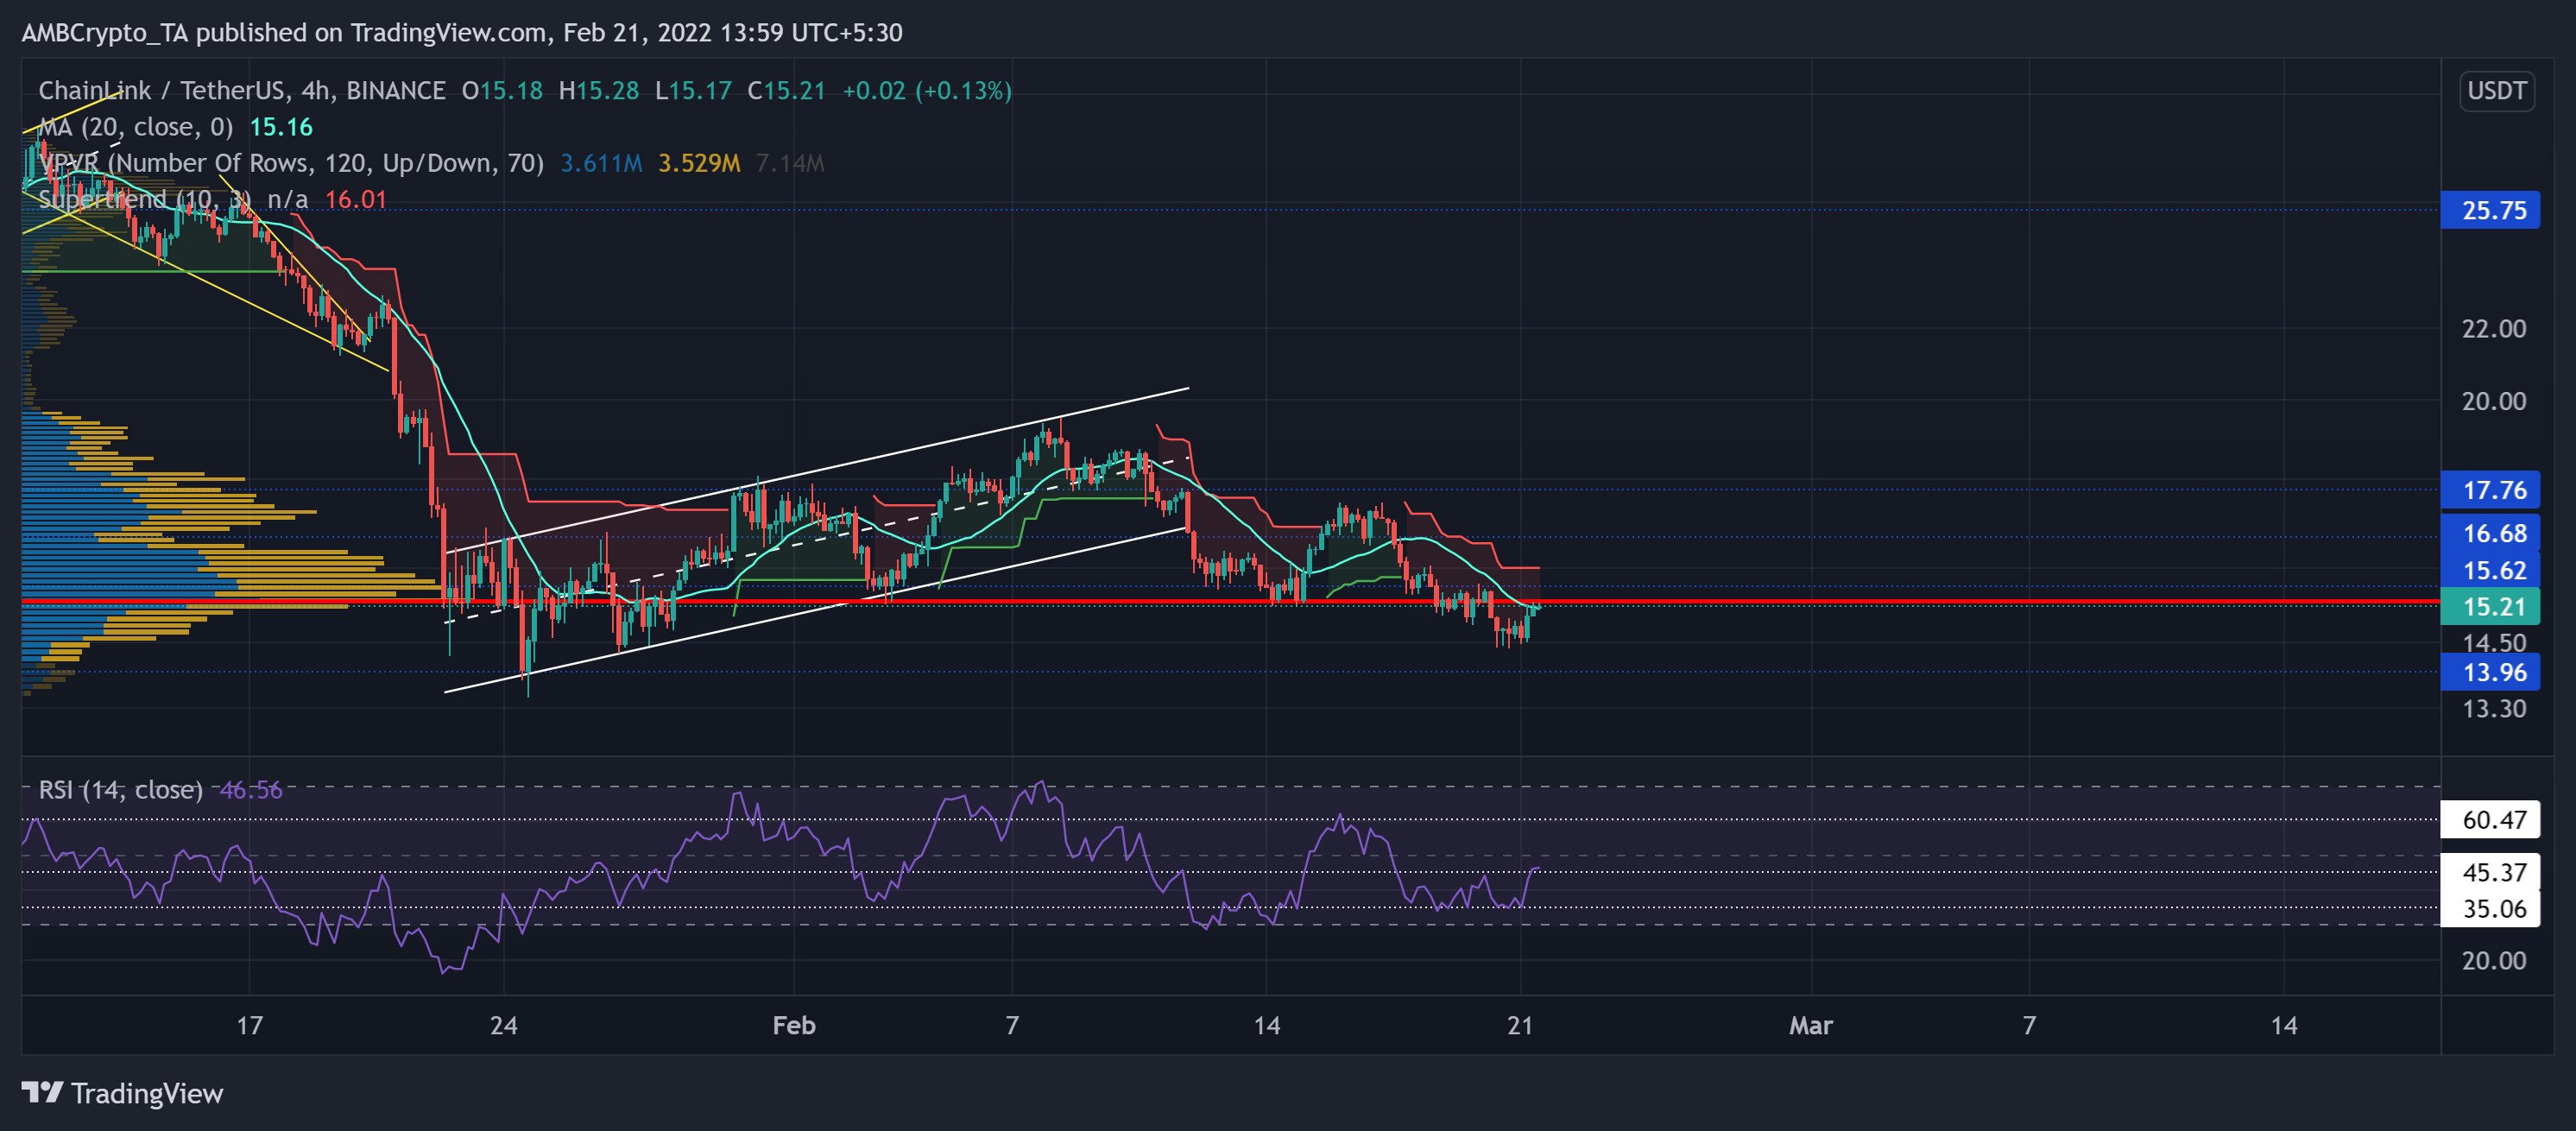Click the published header text
The image size is (2576, 1131).
pyautogui.click(x=462, y=32)
